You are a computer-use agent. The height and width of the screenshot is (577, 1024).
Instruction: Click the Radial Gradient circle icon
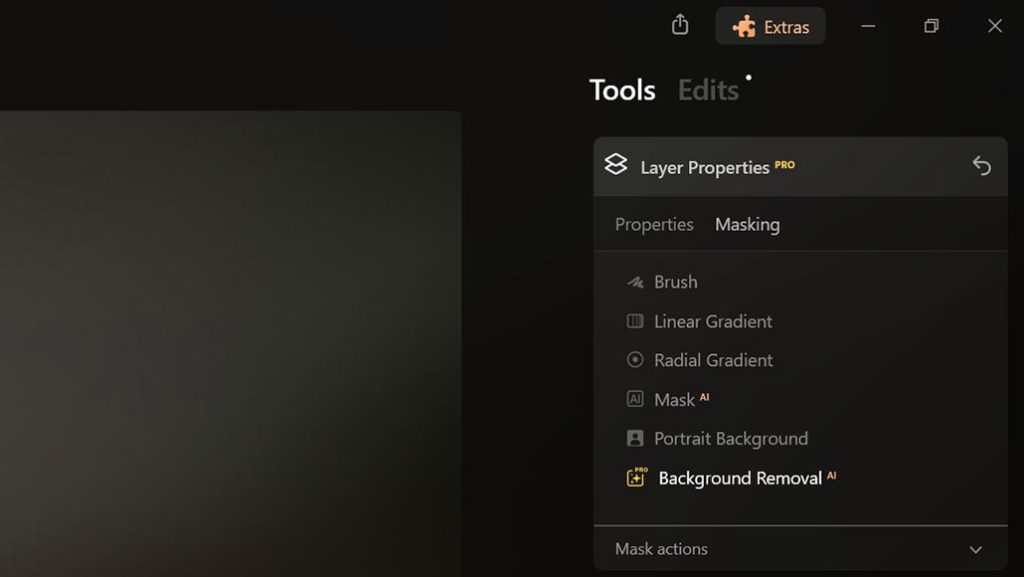click(635, 360)
